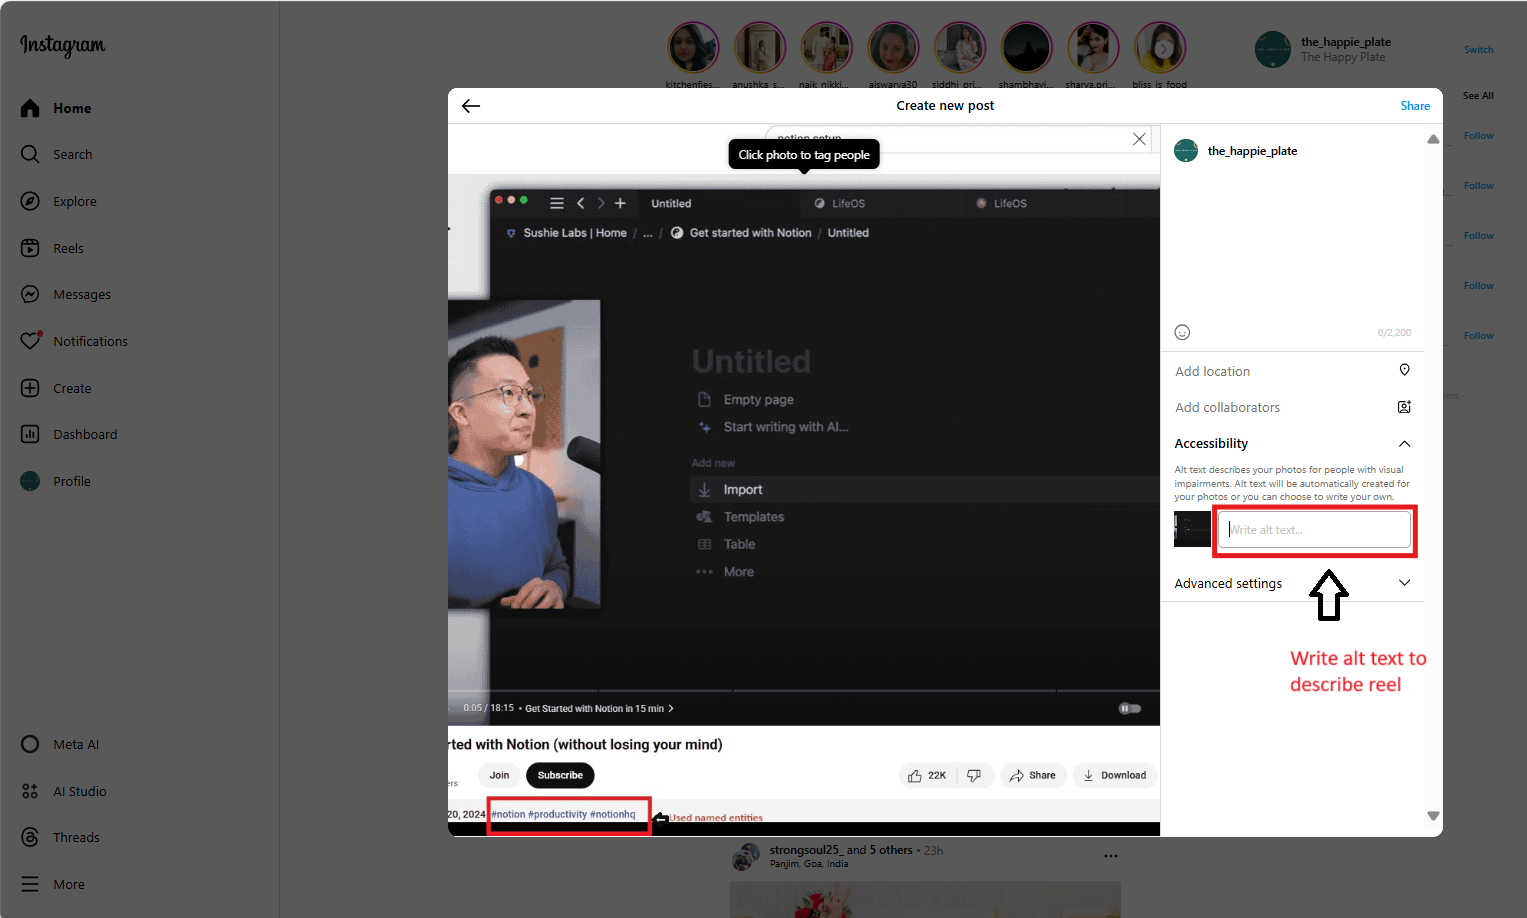Open post options three-dots for strongsoul25_
The width and height of the screenshot is (1527, 918).
point(1111,856)
